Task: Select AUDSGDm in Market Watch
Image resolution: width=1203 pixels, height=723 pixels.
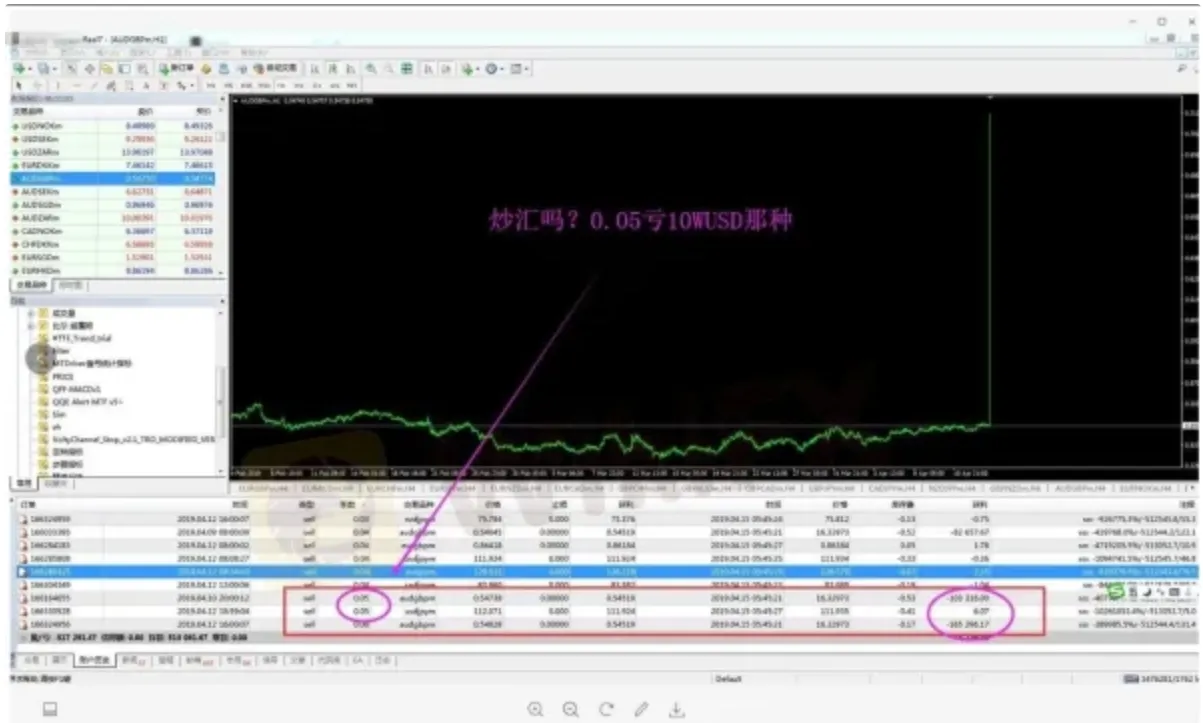Action: [112, 204]
